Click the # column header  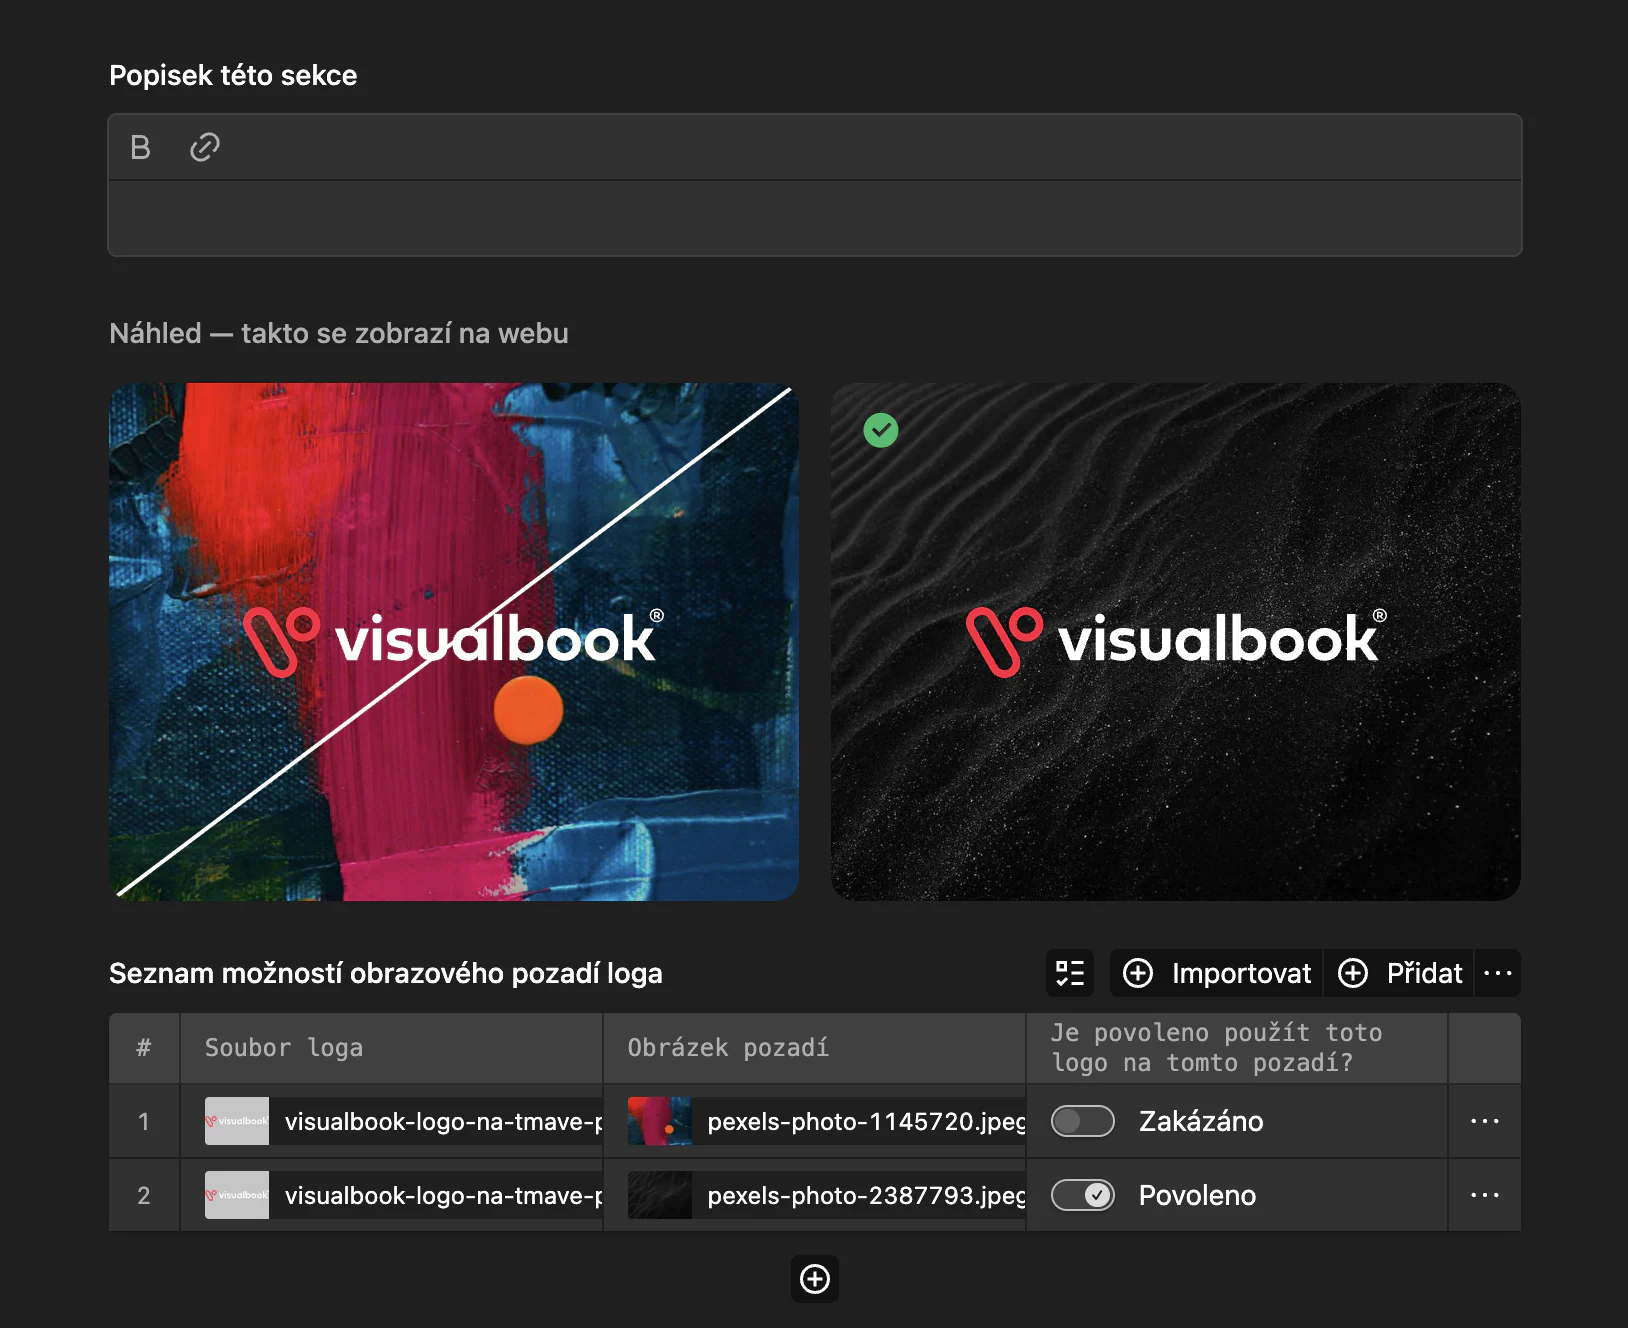tap(144, 1048)
